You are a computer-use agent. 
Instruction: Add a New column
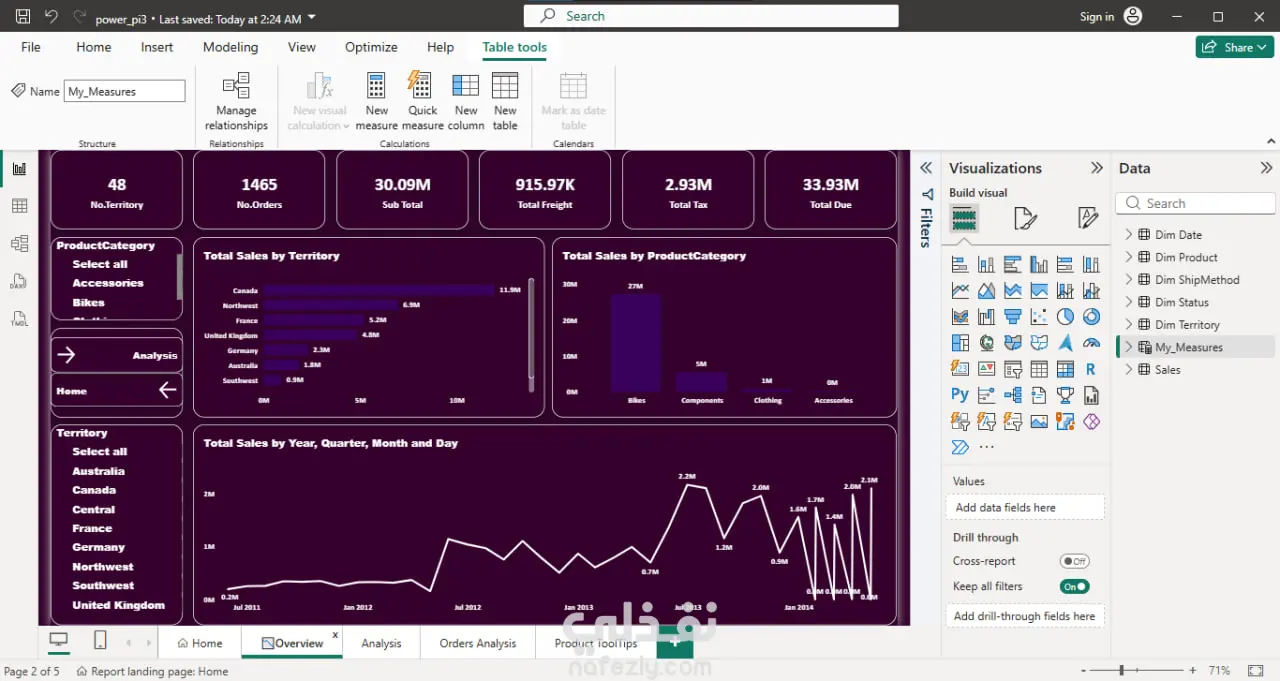(x=466, y=102)
